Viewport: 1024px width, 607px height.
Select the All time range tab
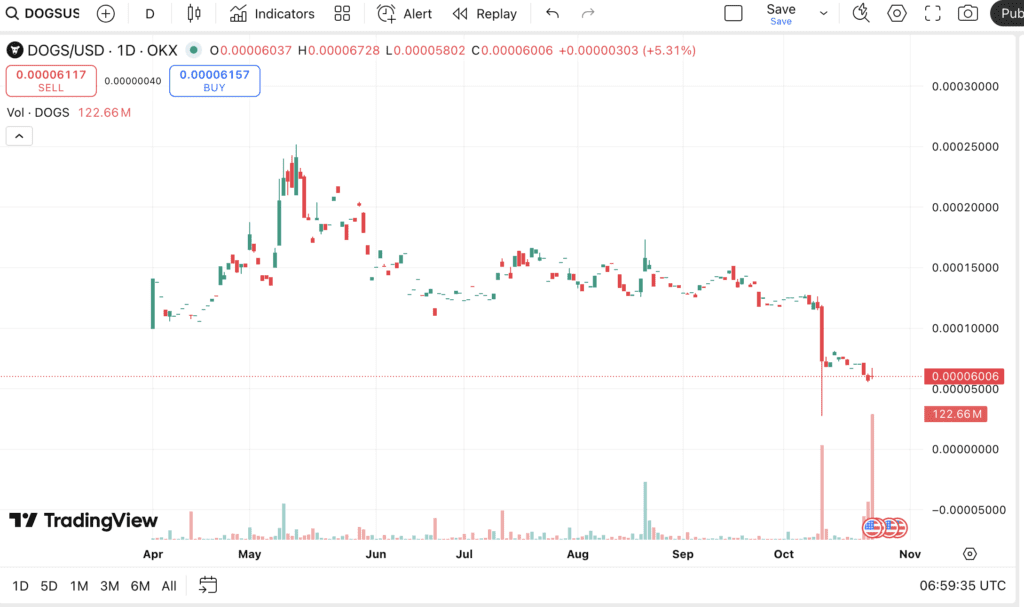pos(169,586)
